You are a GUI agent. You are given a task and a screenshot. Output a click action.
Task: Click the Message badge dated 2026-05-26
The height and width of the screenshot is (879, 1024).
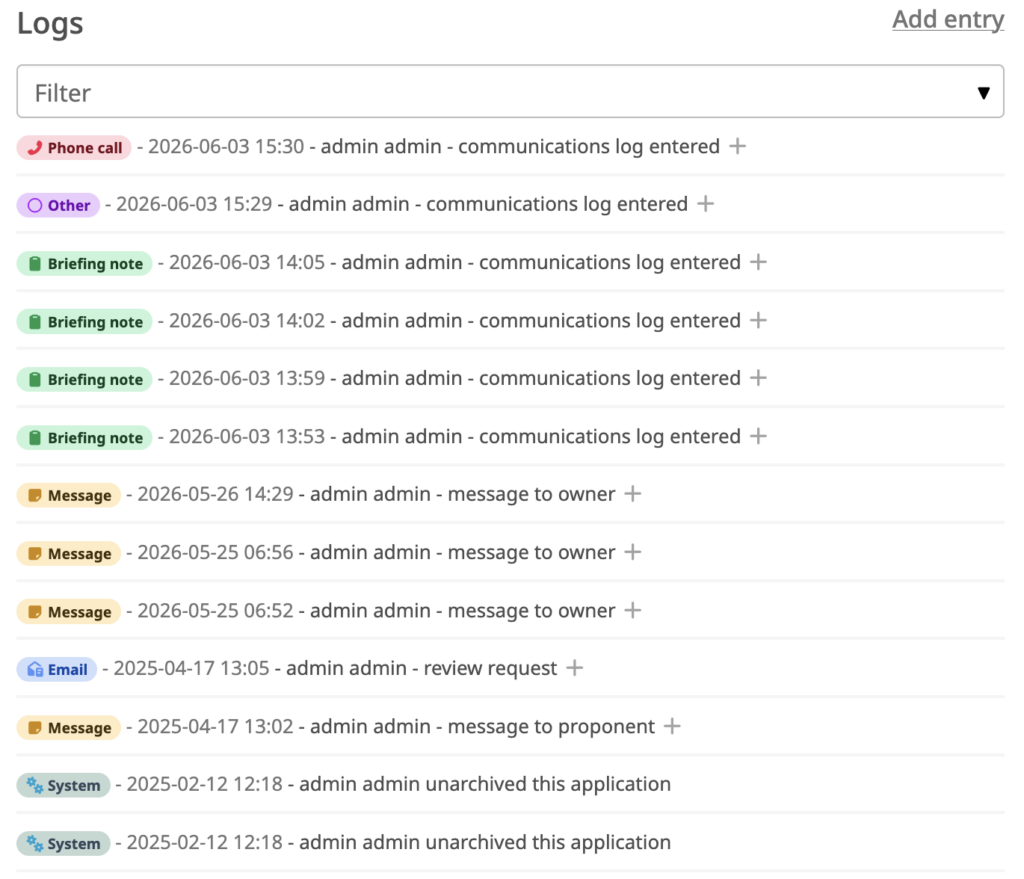69,495
